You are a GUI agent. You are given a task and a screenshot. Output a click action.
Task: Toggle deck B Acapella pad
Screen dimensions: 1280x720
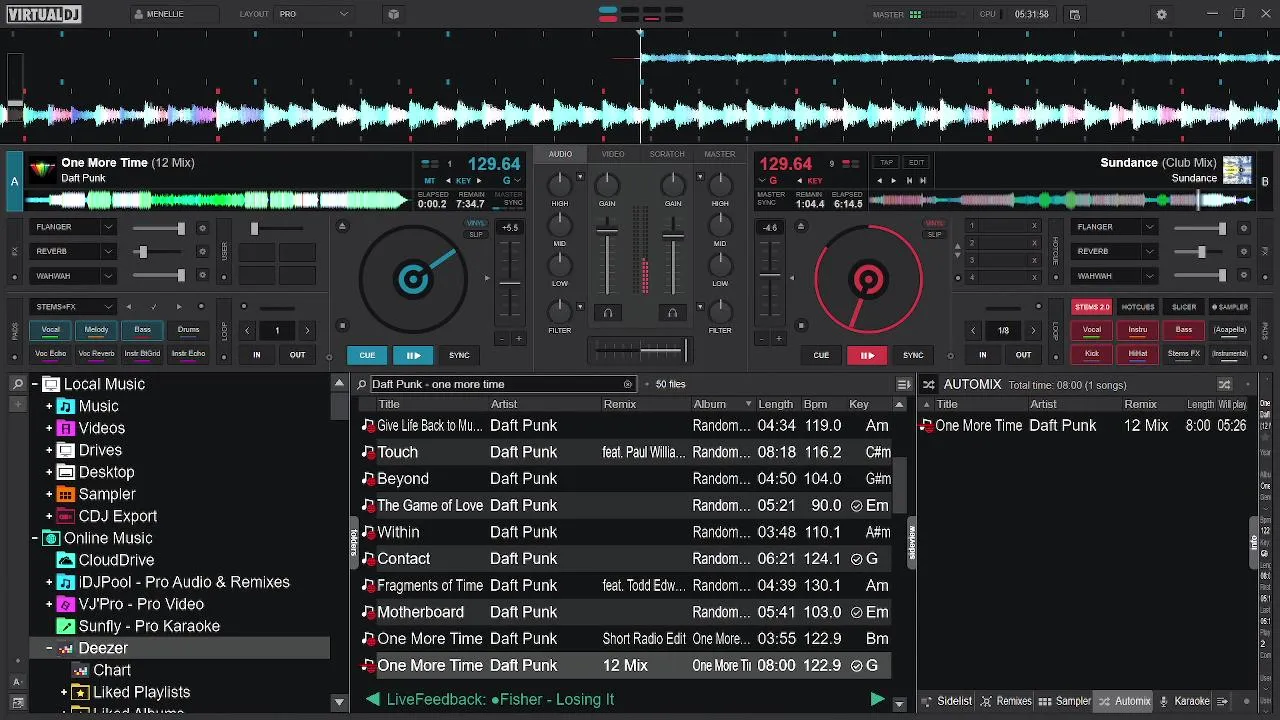1230,330
